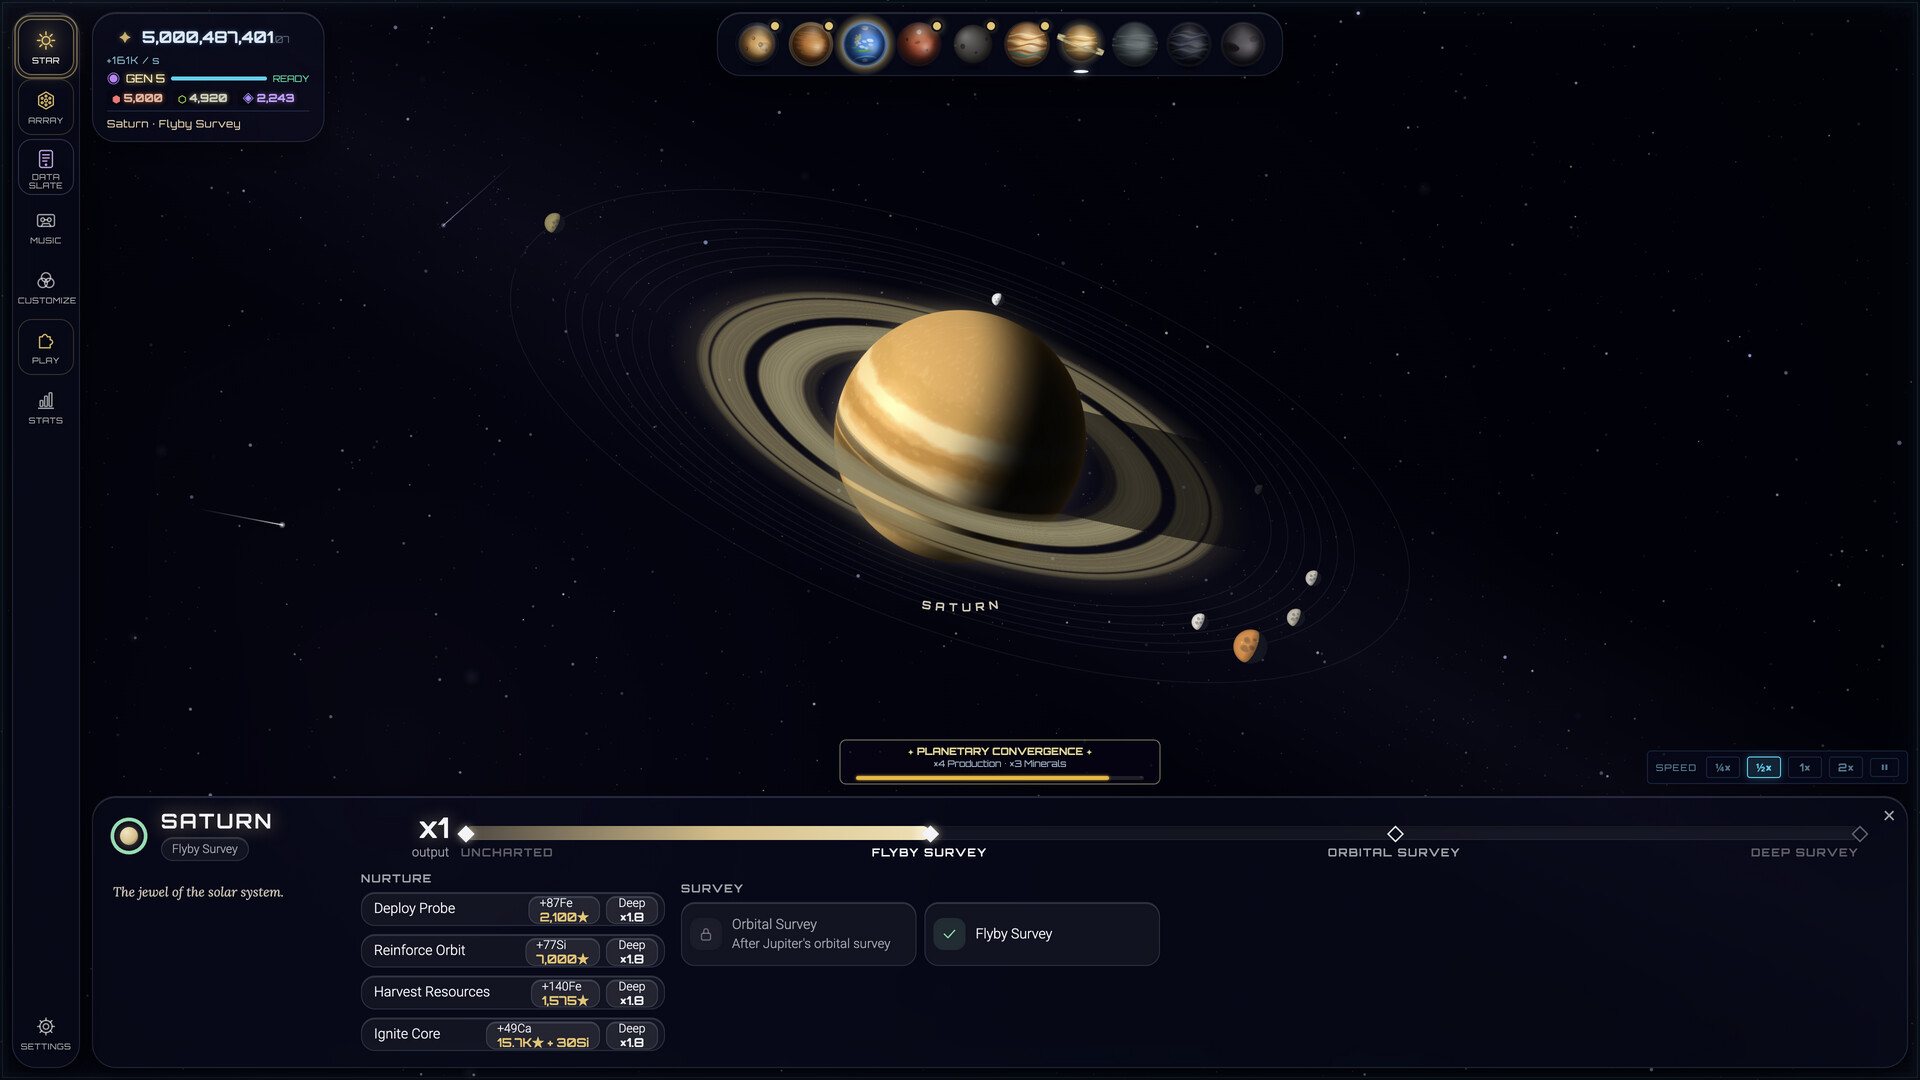Open Settings via the gear icon
The height and width of the screenshot is (1080, 1920).
(45, 1034)
